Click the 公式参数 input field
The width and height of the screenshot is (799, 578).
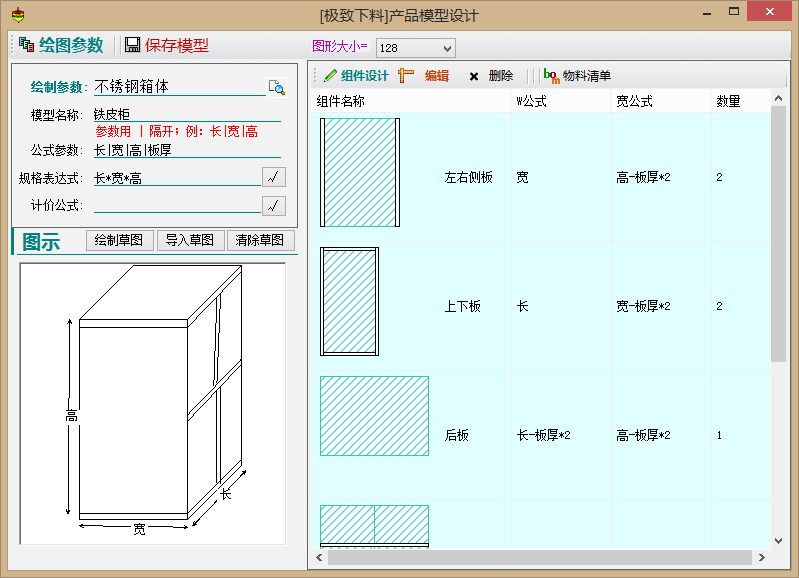point(187,150)
